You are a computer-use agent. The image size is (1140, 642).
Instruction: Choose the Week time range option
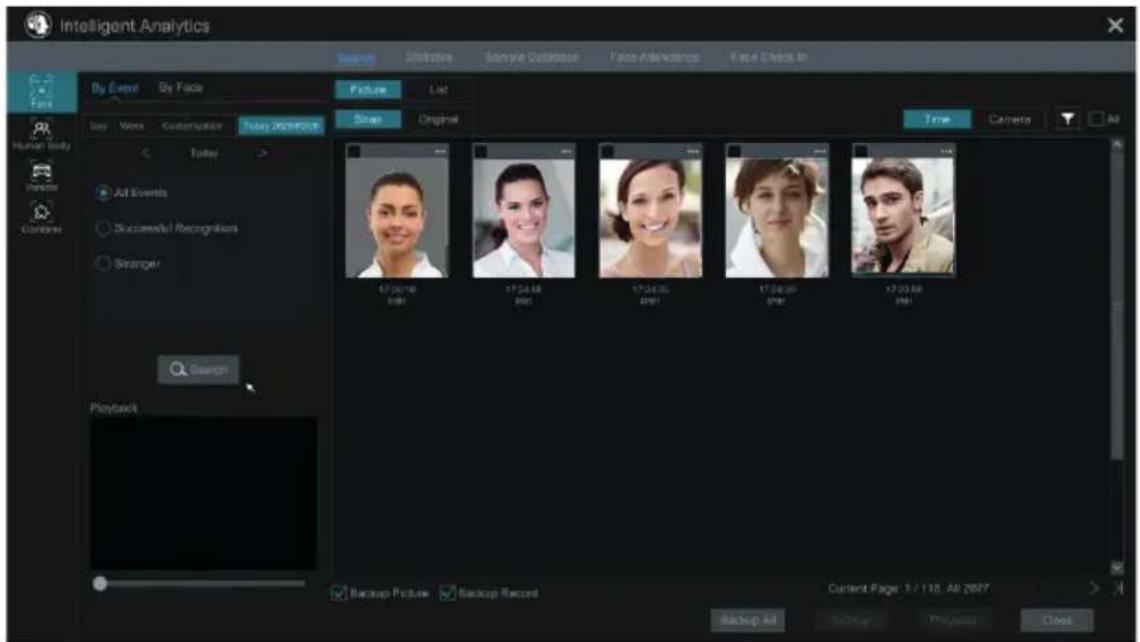132,126
